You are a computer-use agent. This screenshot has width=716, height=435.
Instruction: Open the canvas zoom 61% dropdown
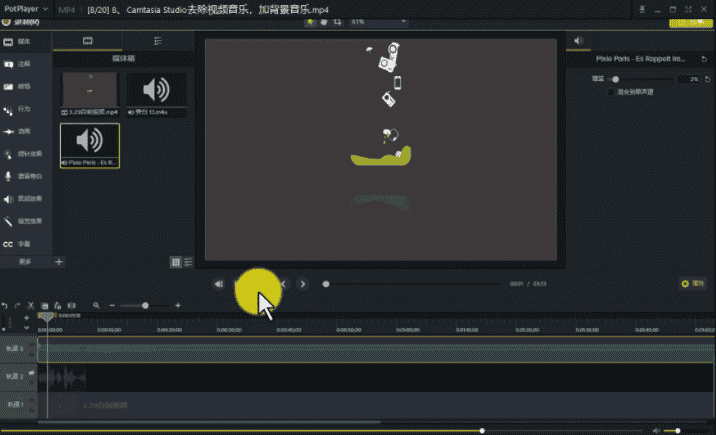[378, 22]
